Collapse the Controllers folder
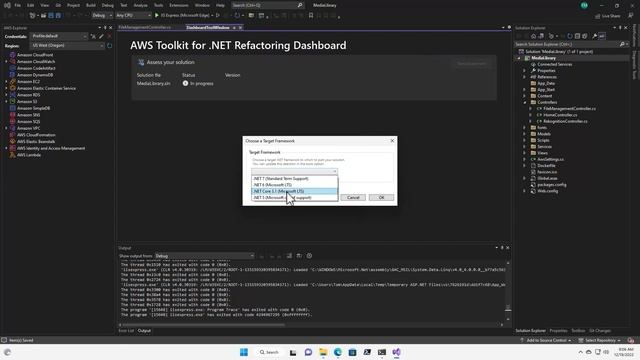The width and height of the screenshot is (640, 360). click(x=524, y=102)
